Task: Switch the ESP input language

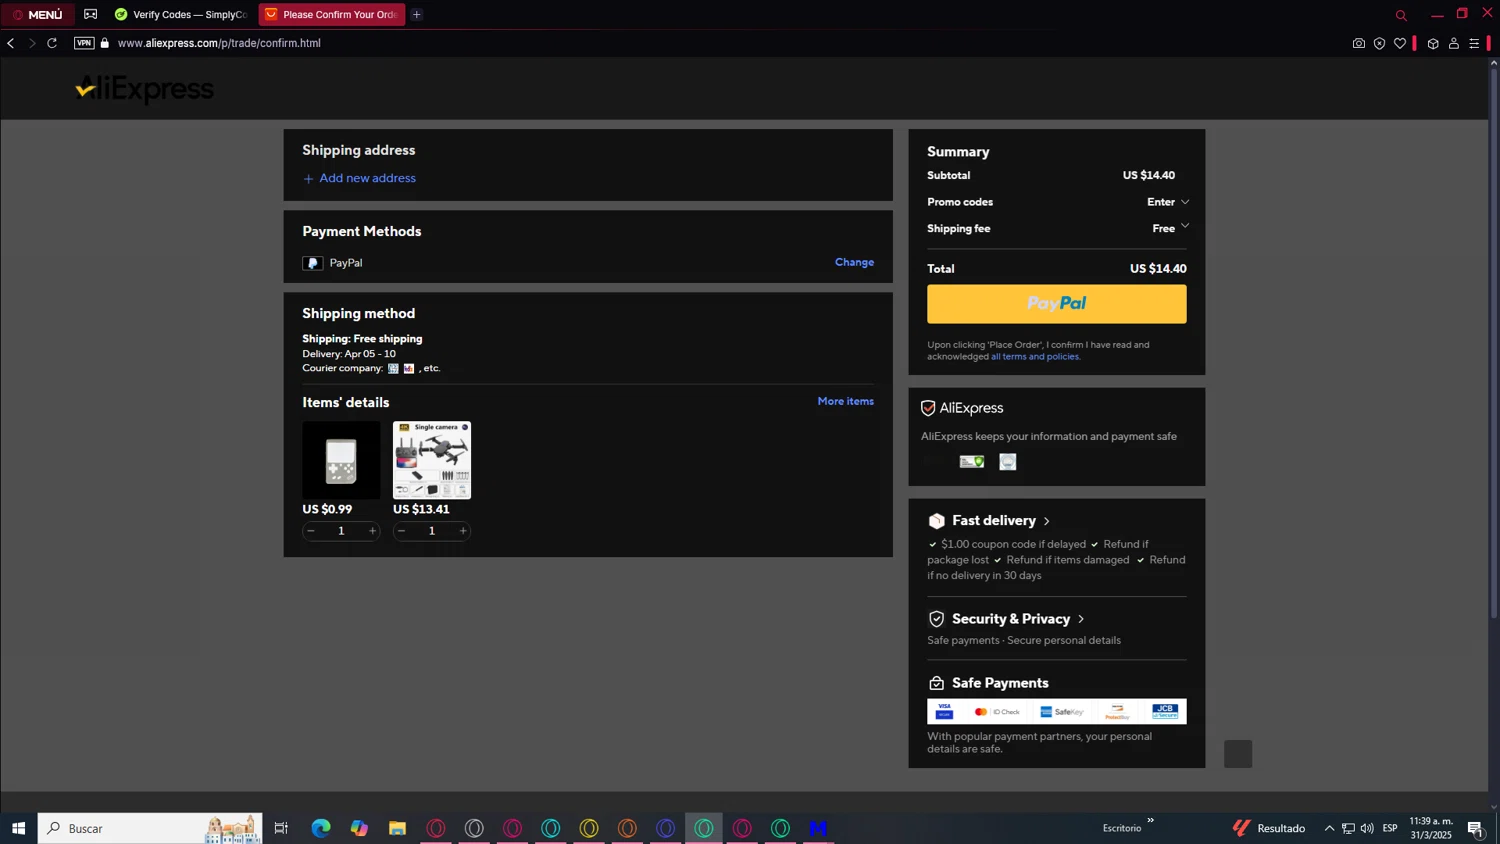Action: [x=1390, y=828]
